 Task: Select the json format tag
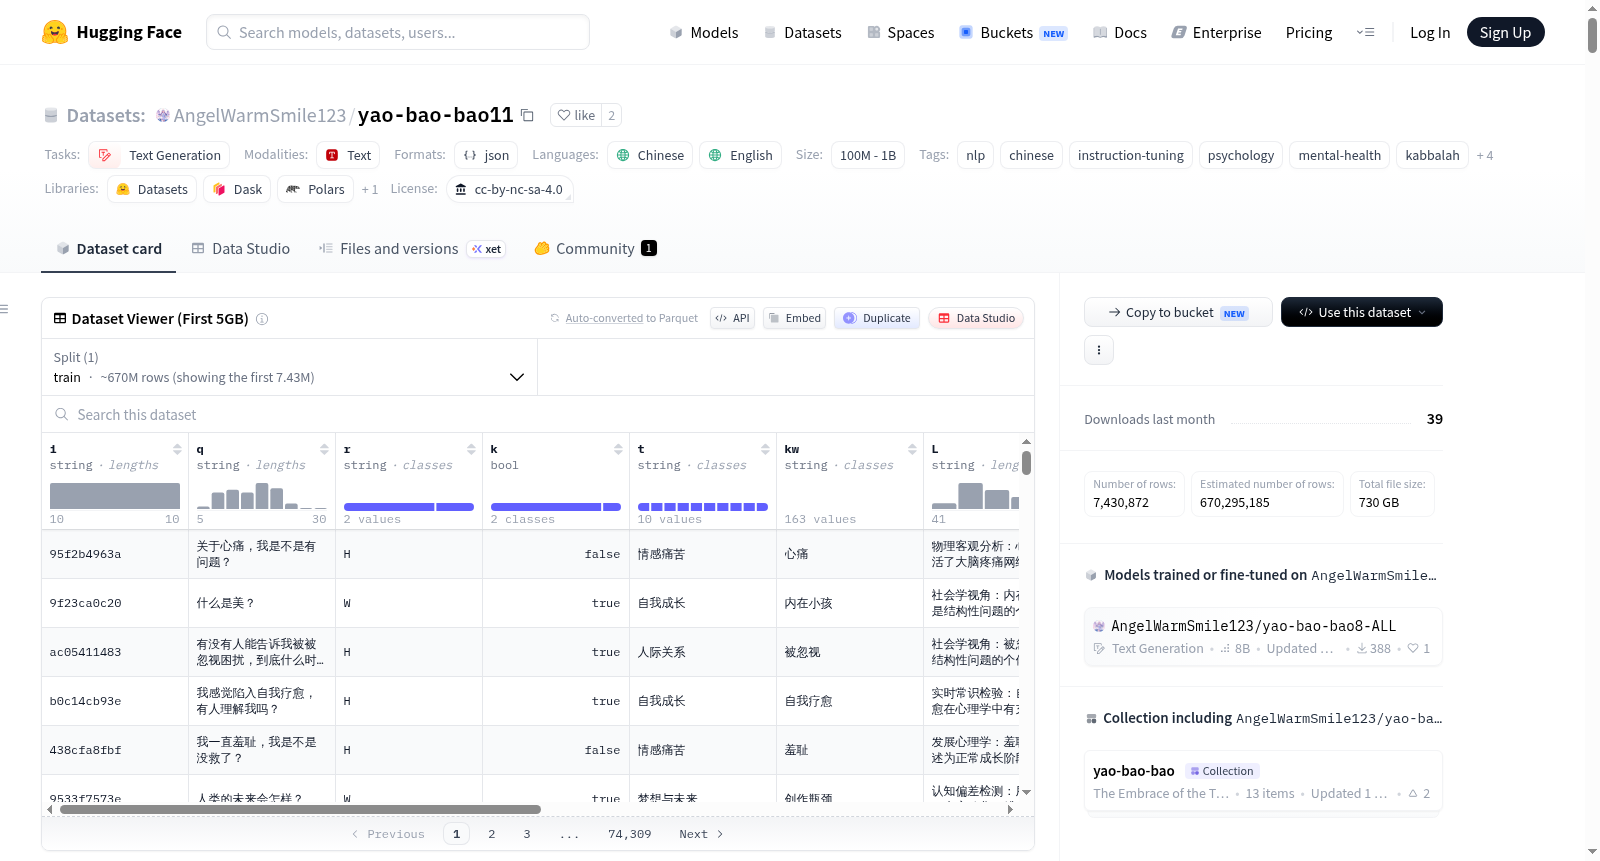point(486,155)
